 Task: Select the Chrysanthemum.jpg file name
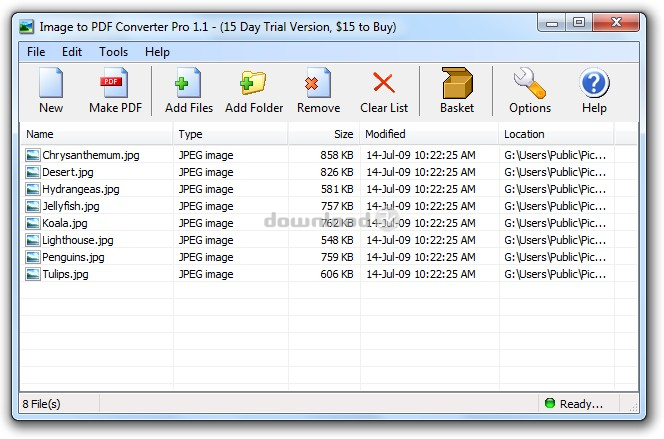click(x=91, y=155)
